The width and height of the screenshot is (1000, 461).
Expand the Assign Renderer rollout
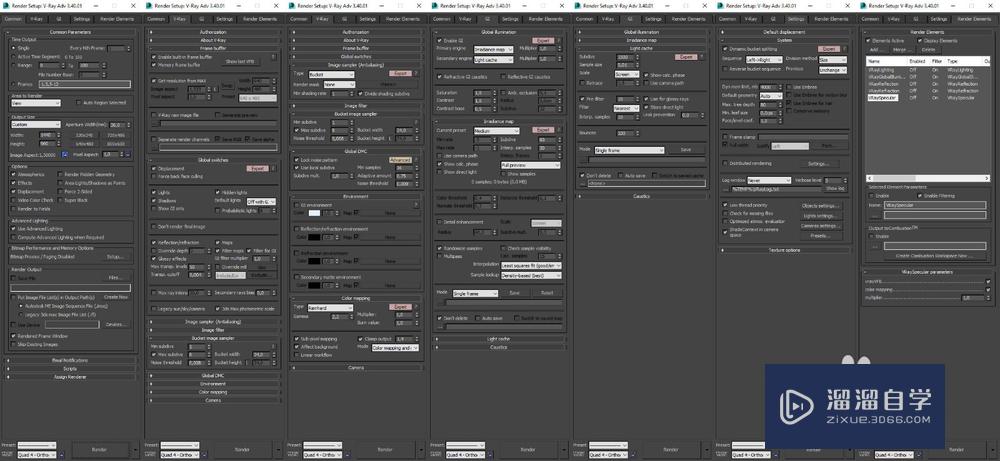pyautogui.click(x=70, y=377)
